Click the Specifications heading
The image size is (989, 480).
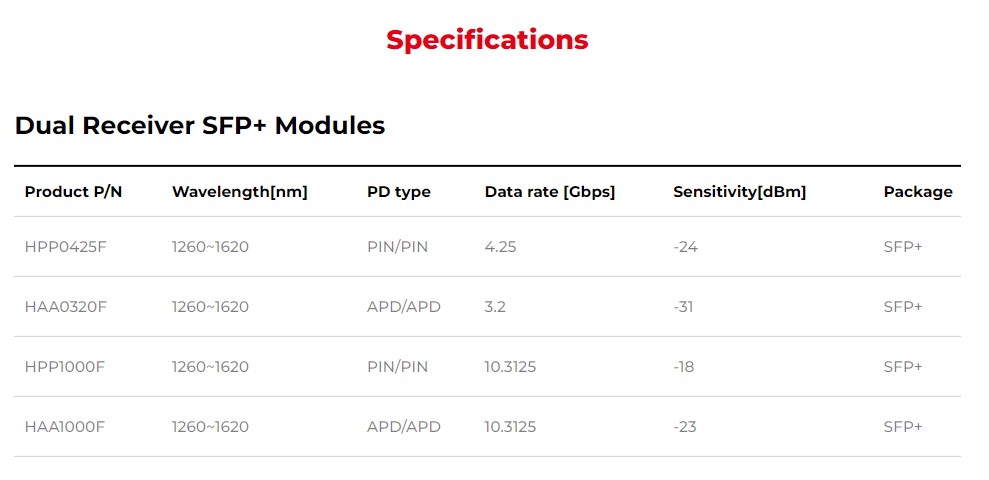click(x=487, y=40)
